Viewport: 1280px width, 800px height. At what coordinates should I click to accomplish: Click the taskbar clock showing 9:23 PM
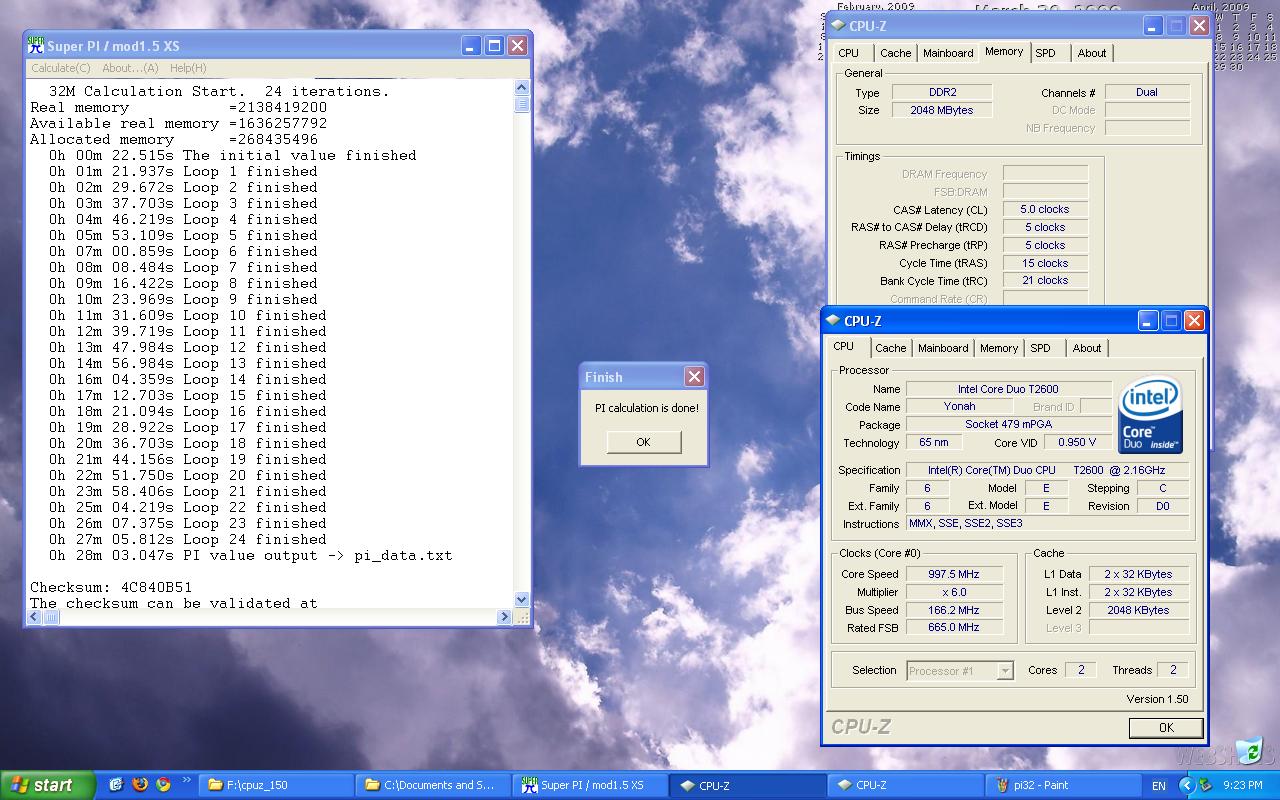click(x=1242, y=786)
